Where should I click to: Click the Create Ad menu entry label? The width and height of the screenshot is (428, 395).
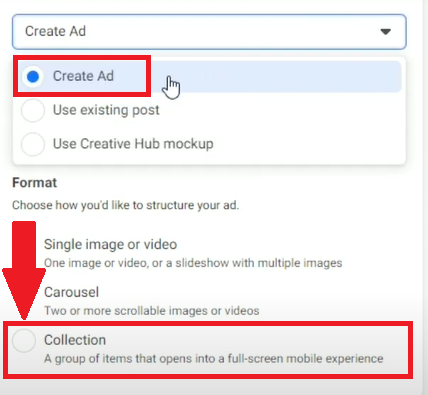(x=83, y=76)
